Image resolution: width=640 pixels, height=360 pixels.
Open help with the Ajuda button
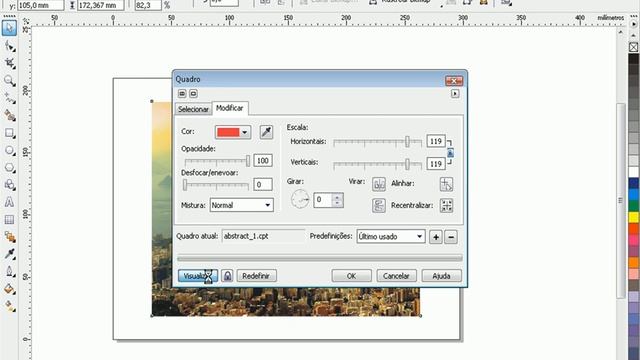tap(441, 276)
